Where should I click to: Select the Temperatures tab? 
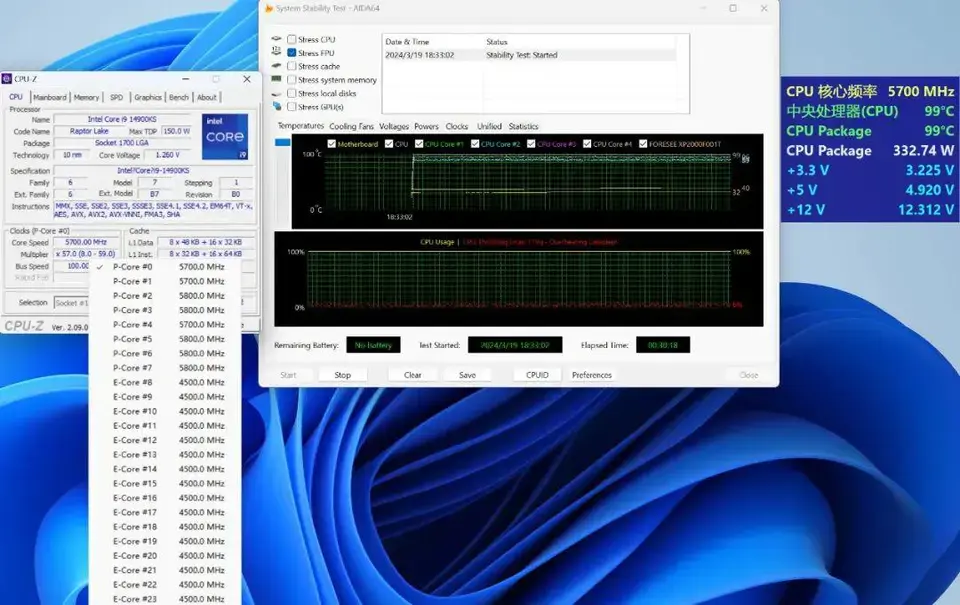(x=301, y=126)
